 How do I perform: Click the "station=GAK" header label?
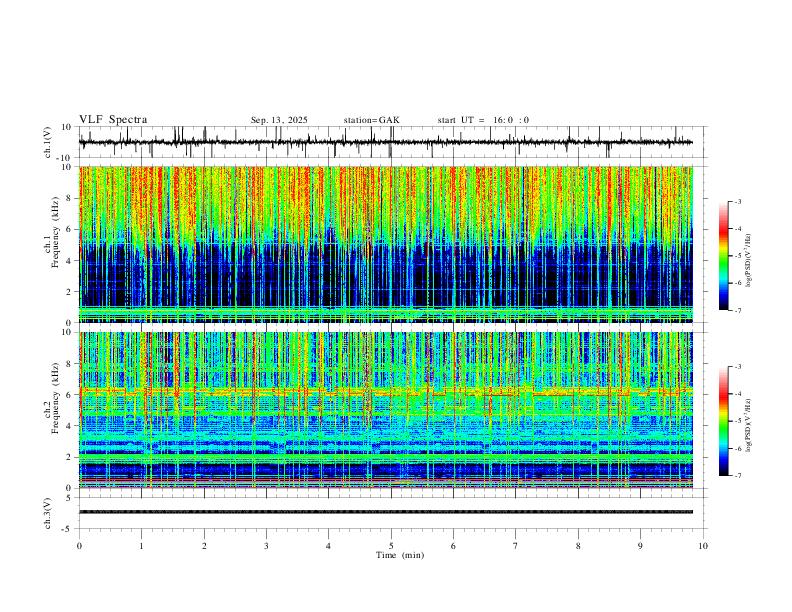coord(371,120)
